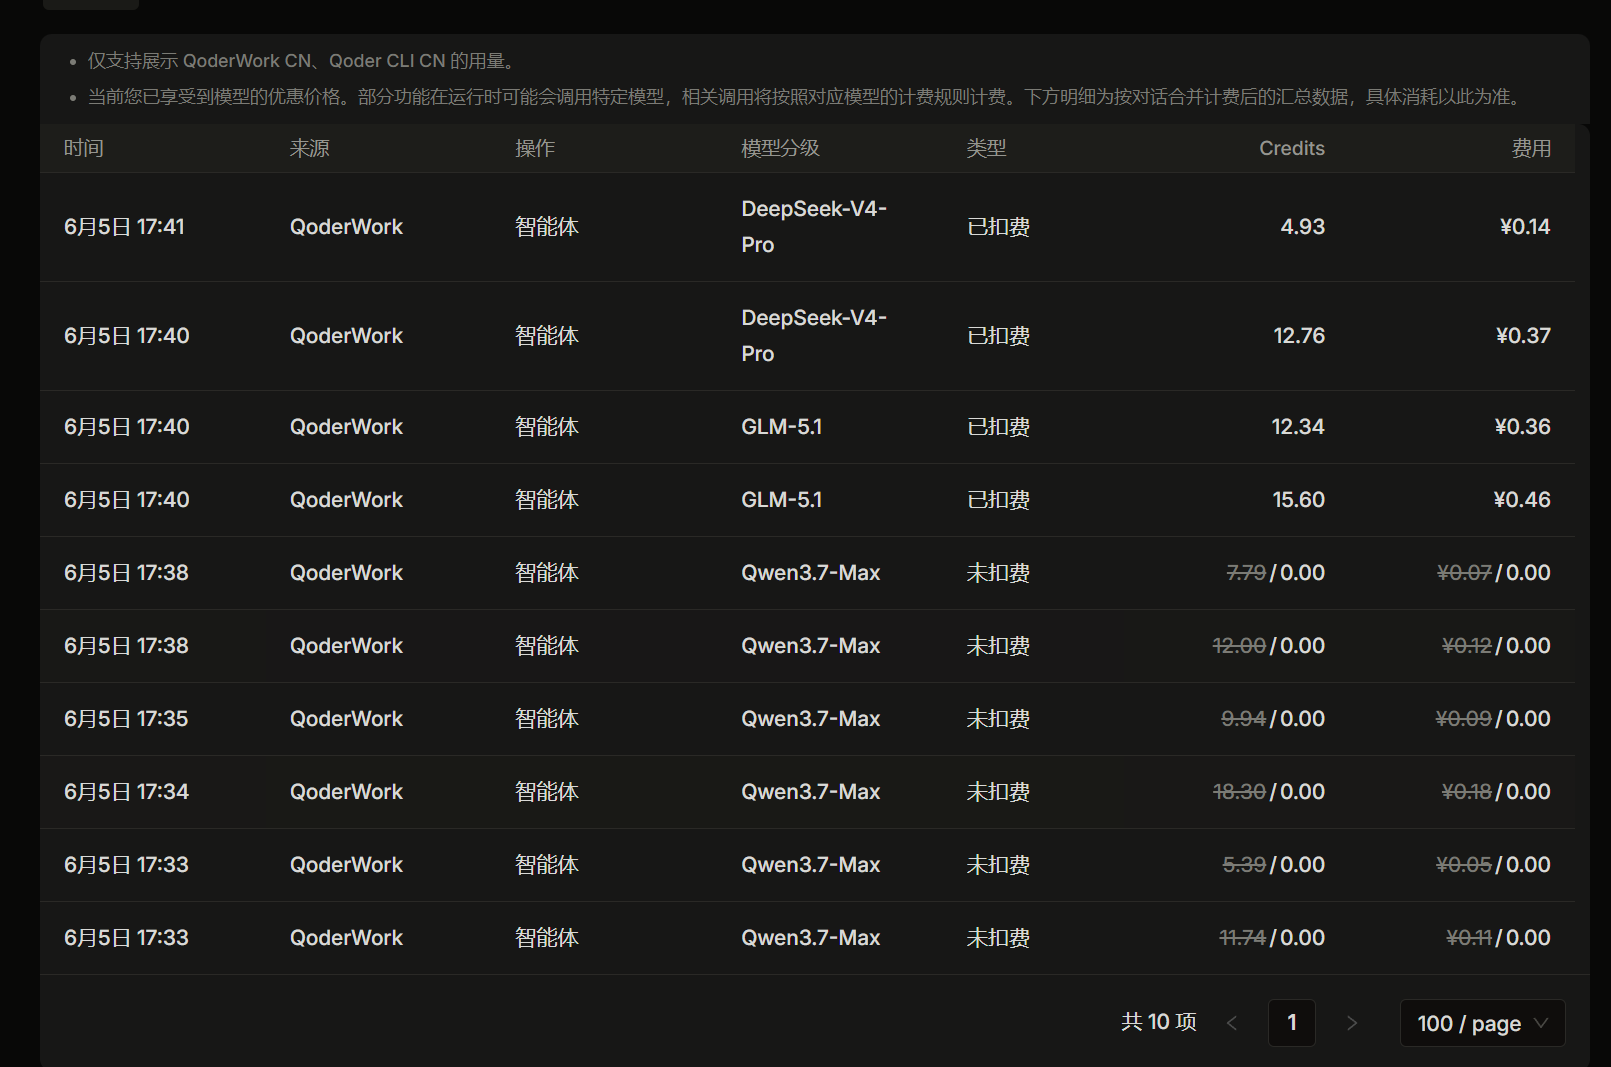The height and width of the screenshot is (1067, 1611).
Task: Click the 模型分级 column header
Action: (x=780, y=148)
